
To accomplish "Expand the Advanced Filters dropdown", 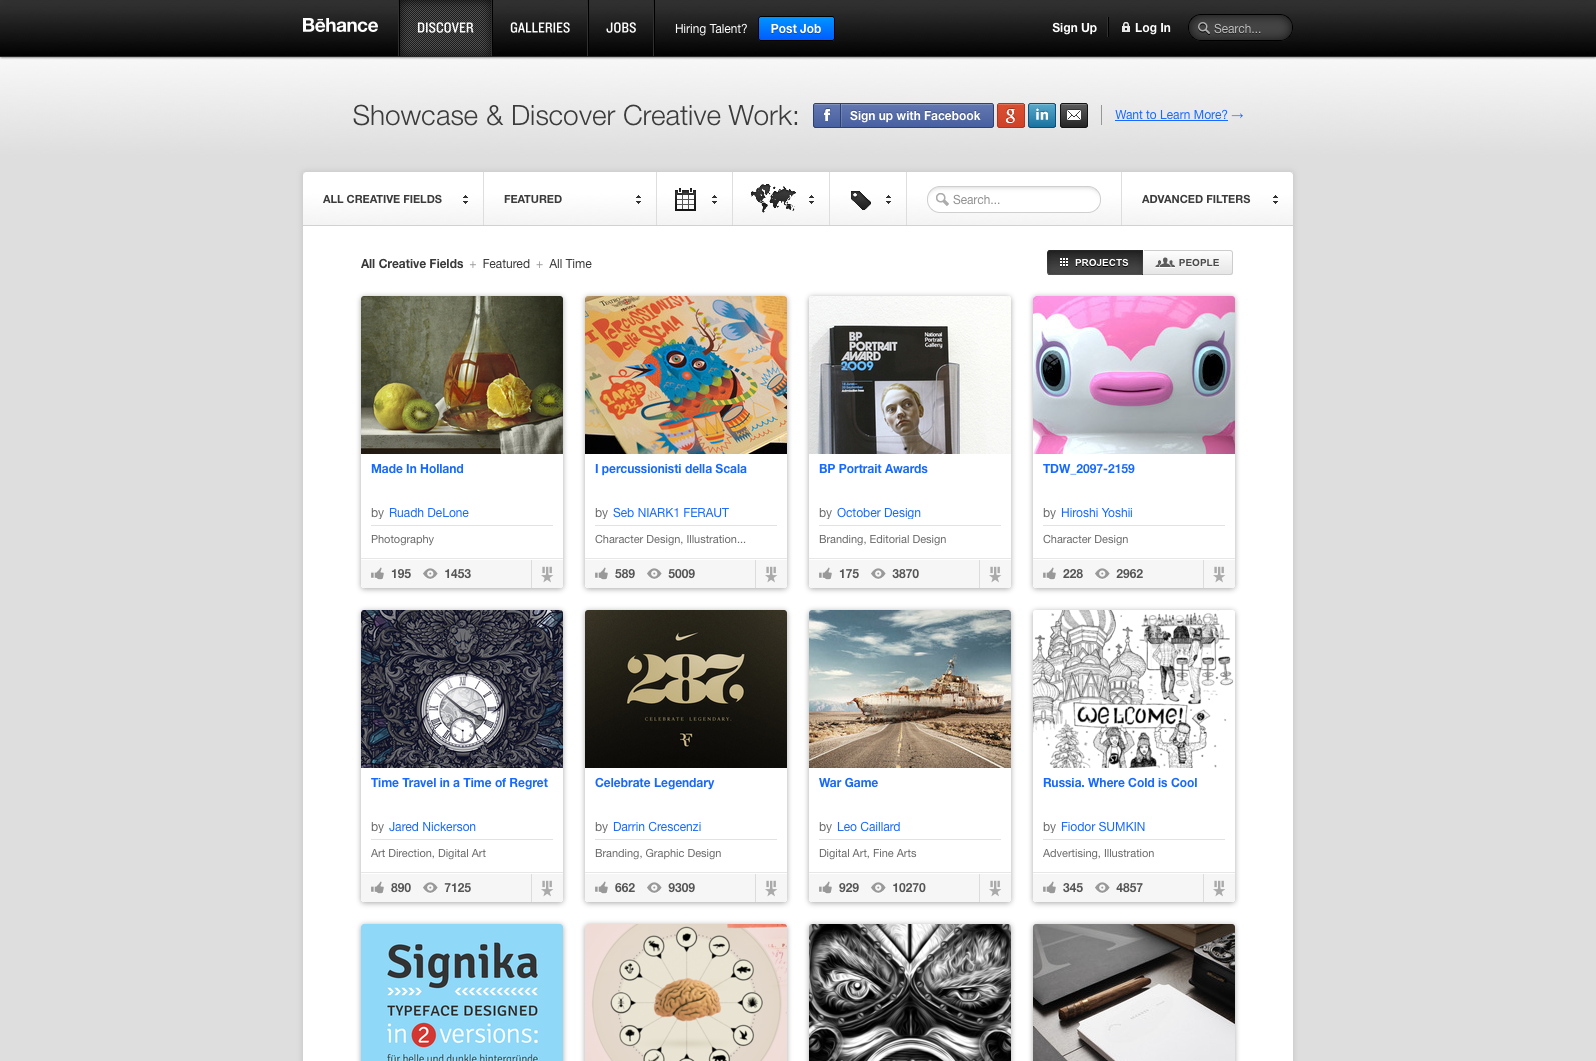I will click(x=1208, y=199).
